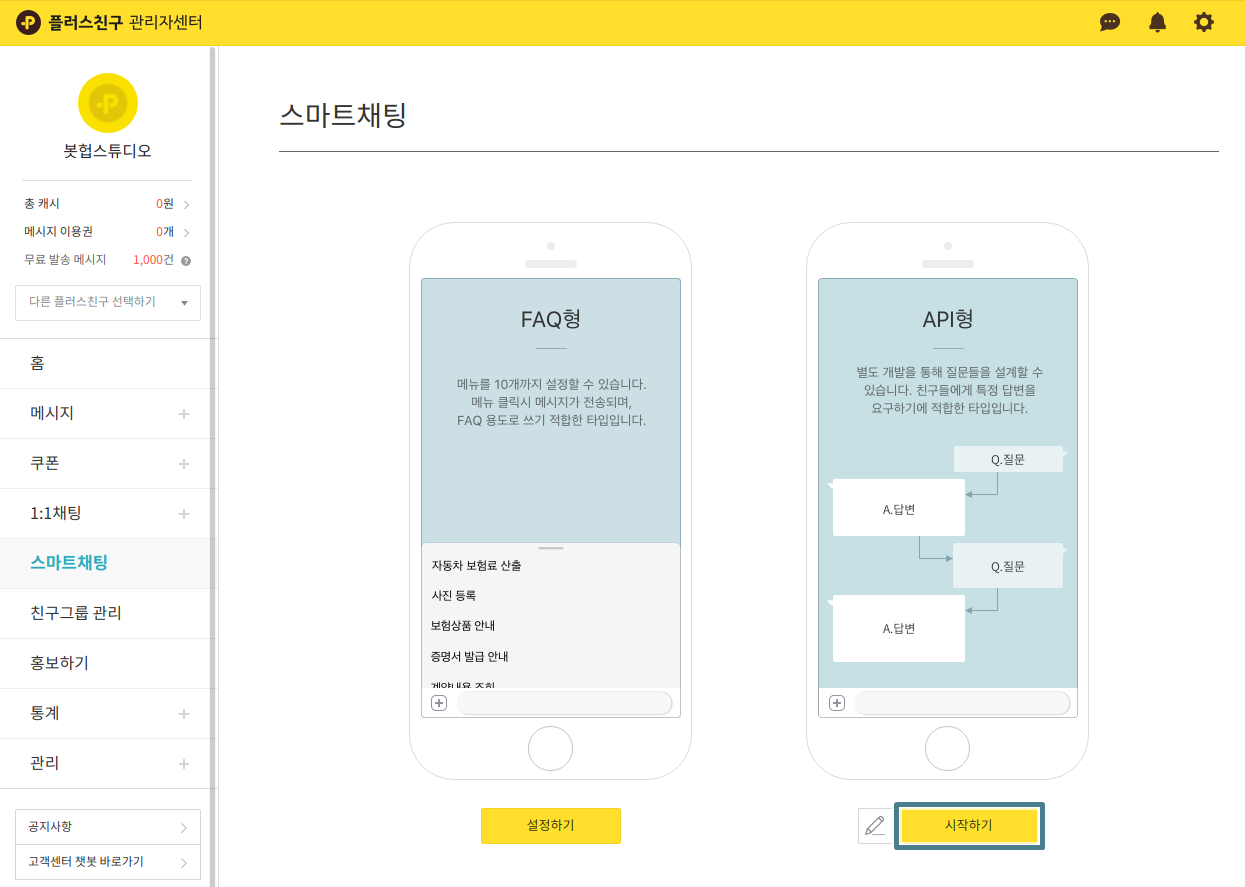This screenshot has width=1245, height=887.
Task: Click 보험상품 안내 in FAQ menu
Action: tap(463, 626)
